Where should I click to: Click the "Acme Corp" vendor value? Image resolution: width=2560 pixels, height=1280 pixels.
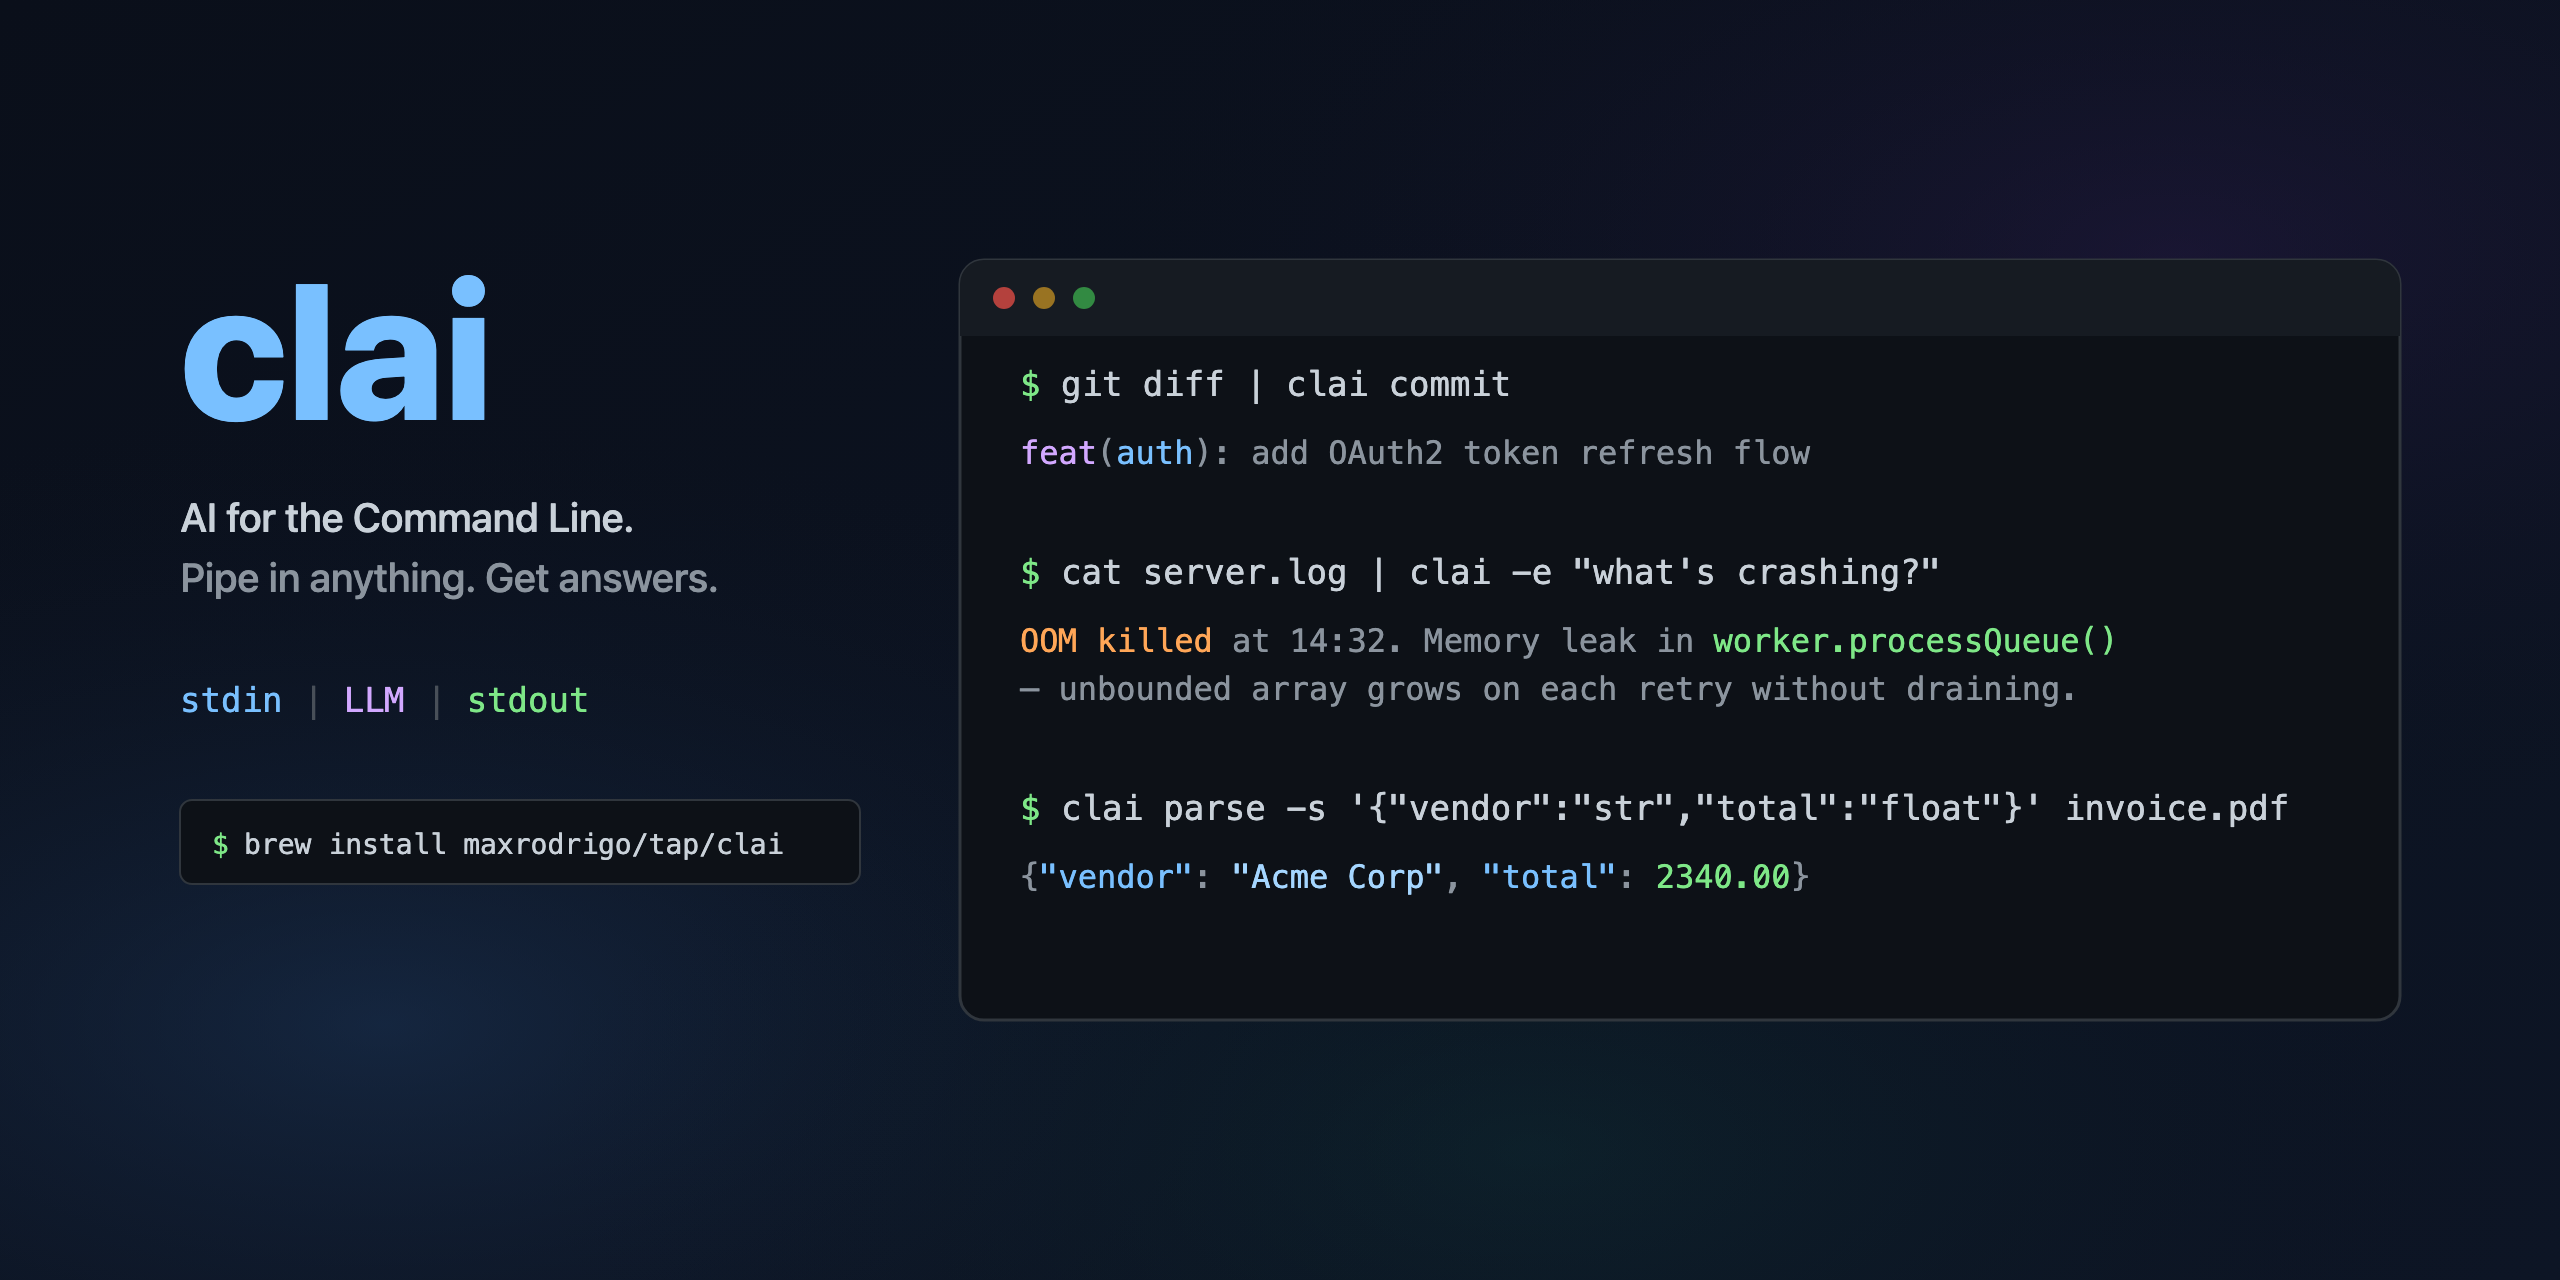coord(1337,877)
